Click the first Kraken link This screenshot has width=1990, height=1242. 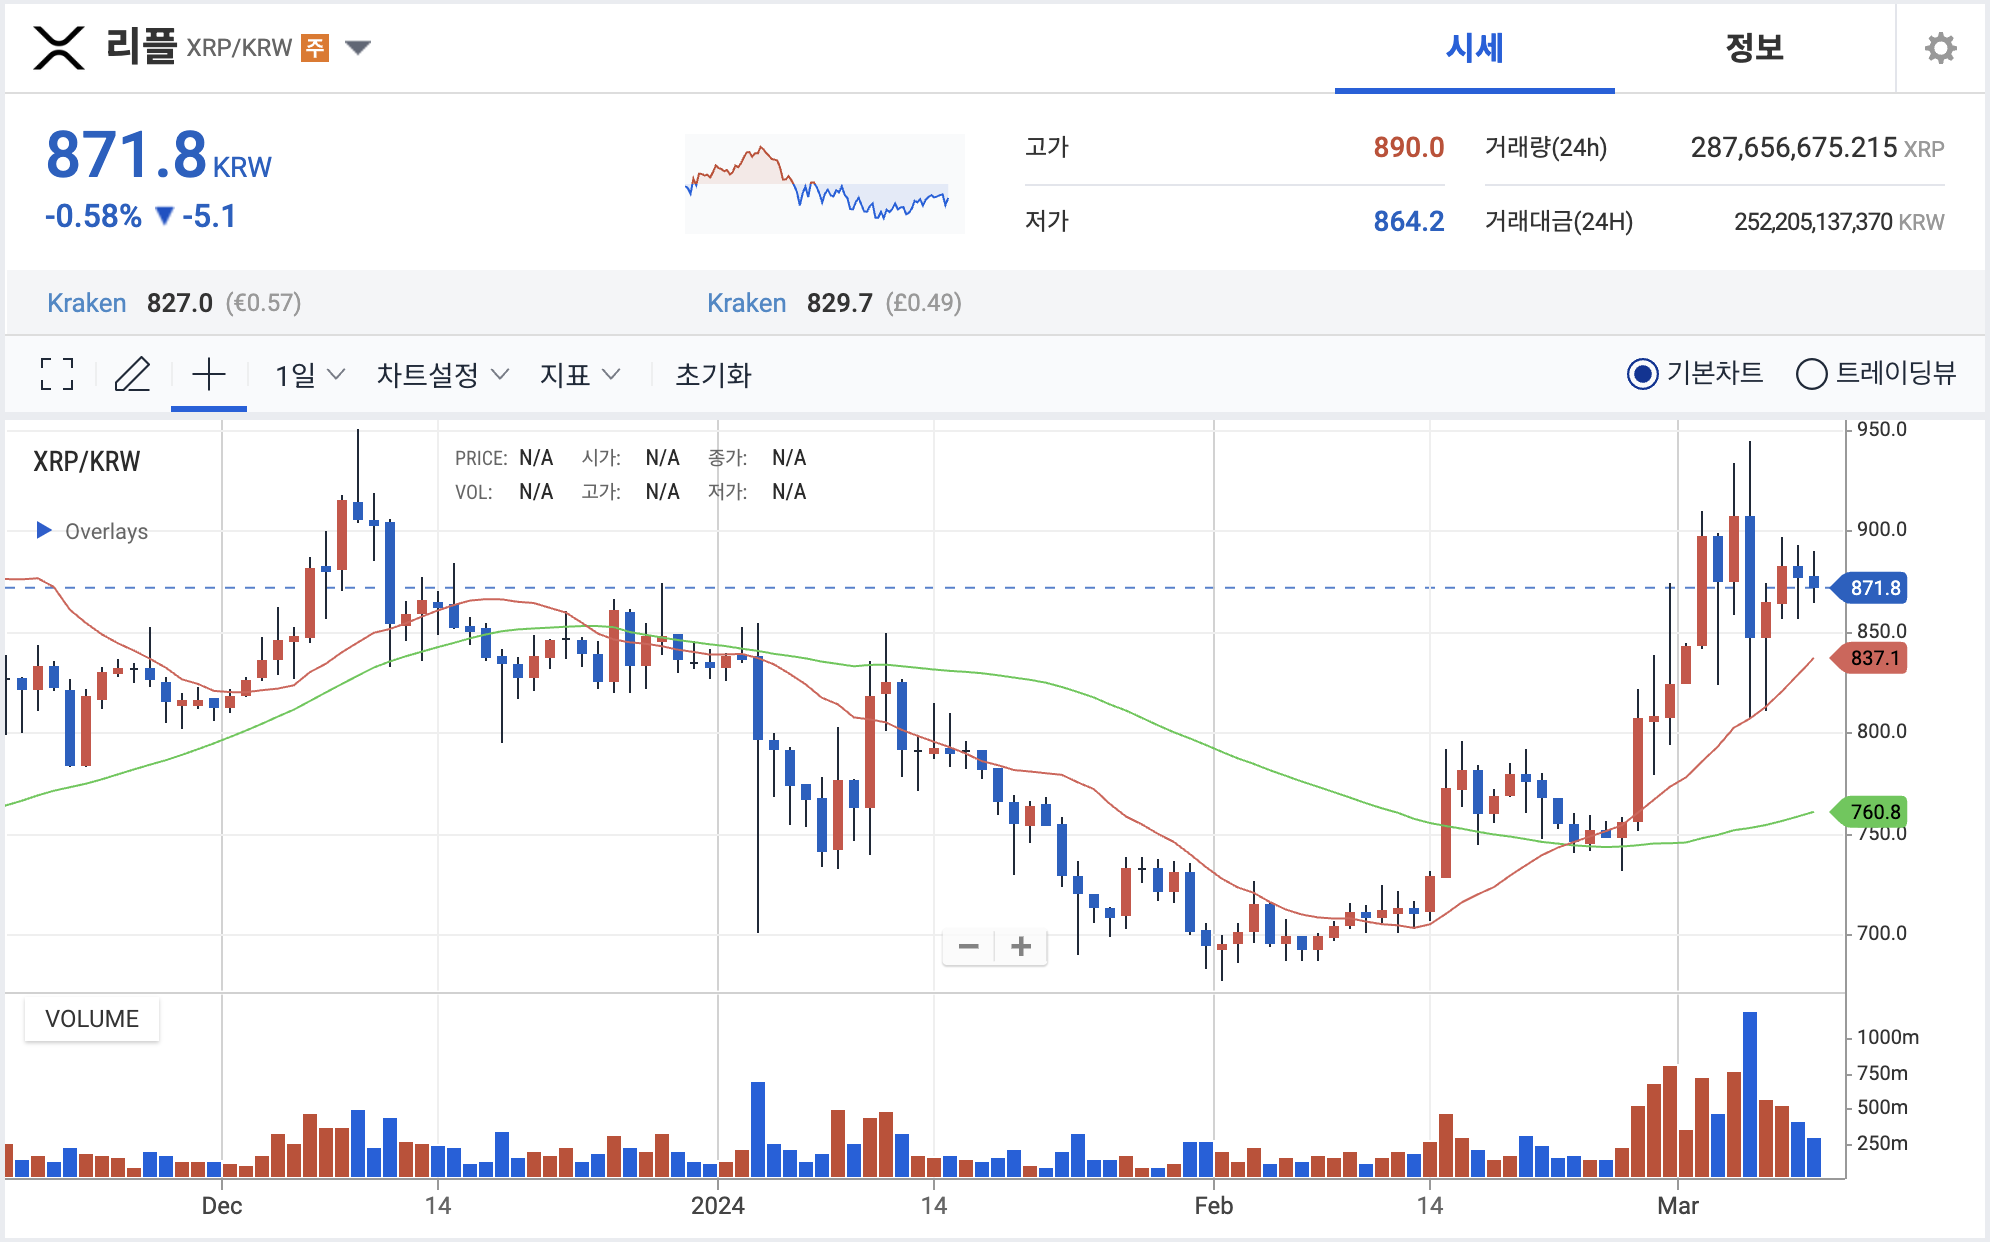[x=87, y=303]
